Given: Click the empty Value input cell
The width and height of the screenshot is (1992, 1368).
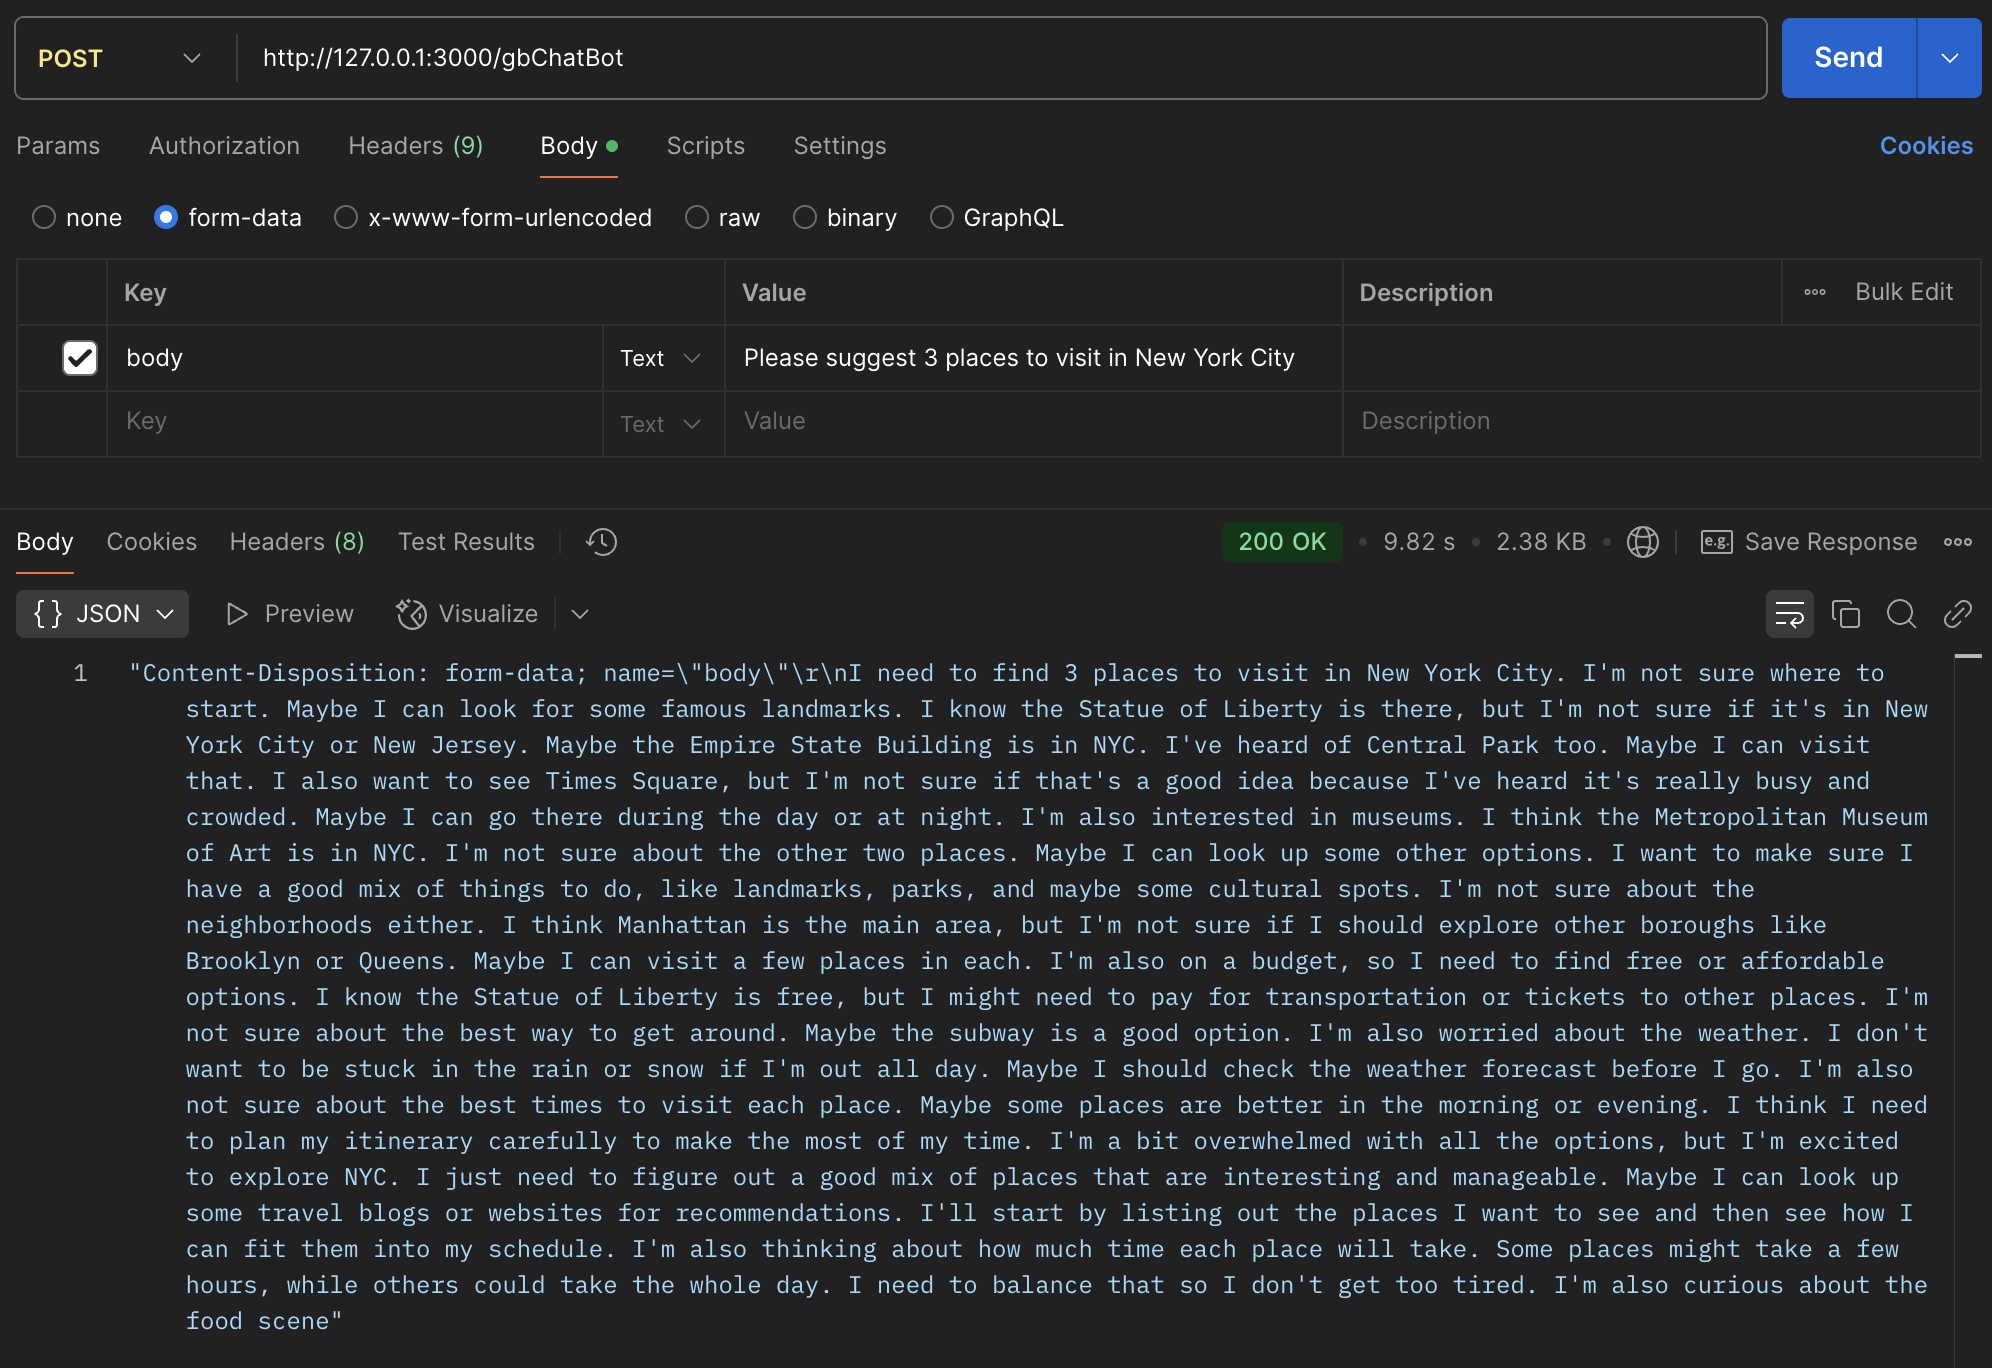Looking at the screenshot, I should (1033, 422).
